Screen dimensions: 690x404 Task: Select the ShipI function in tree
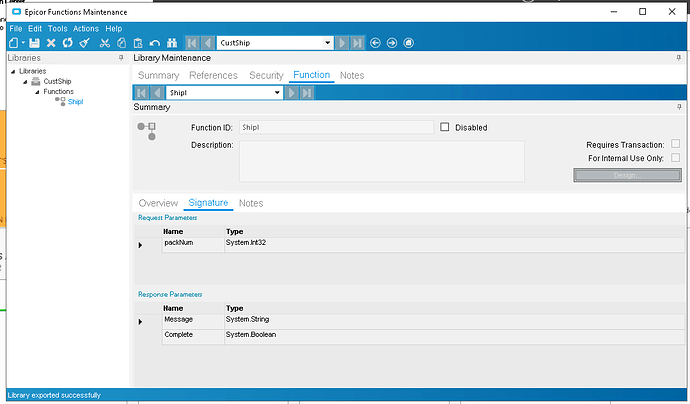pos(75,102)
